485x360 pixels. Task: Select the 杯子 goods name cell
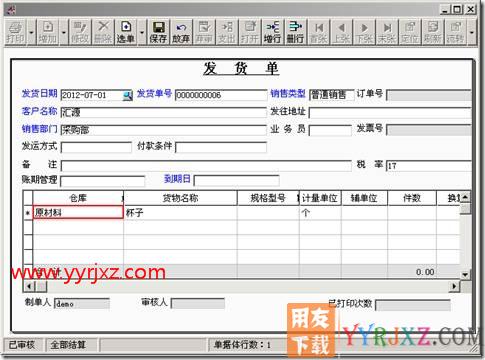point(180,213)
